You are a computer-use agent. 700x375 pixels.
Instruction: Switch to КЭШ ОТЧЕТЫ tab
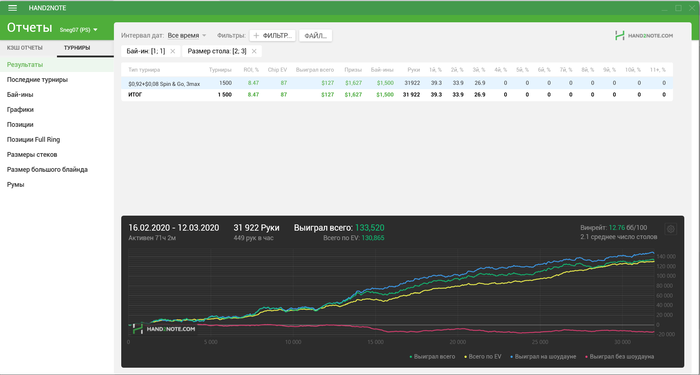(25, 48)
